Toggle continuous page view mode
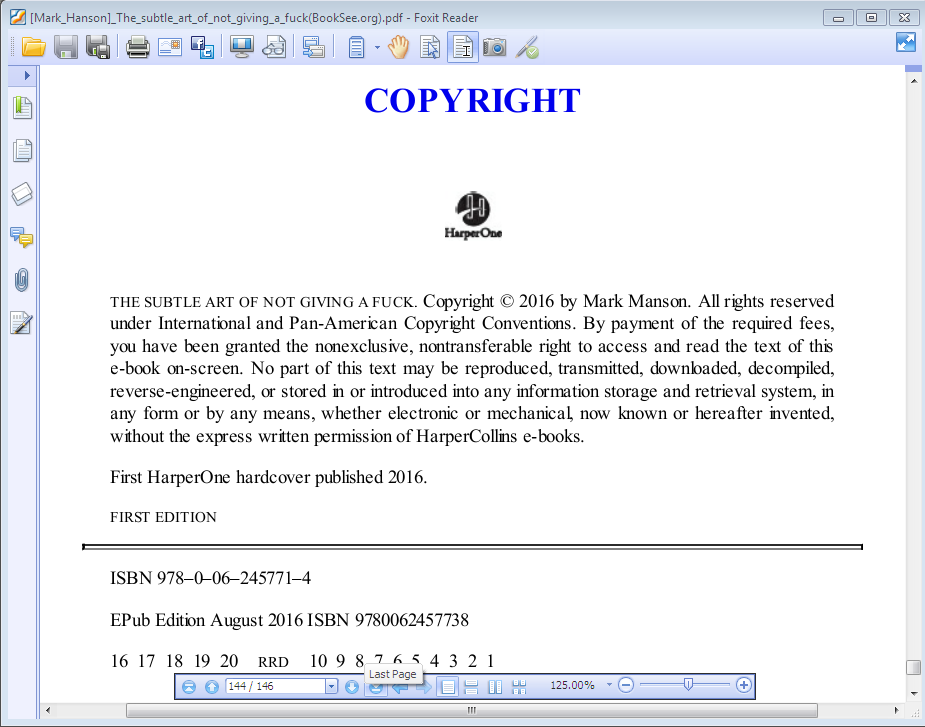 click(471, 686)
